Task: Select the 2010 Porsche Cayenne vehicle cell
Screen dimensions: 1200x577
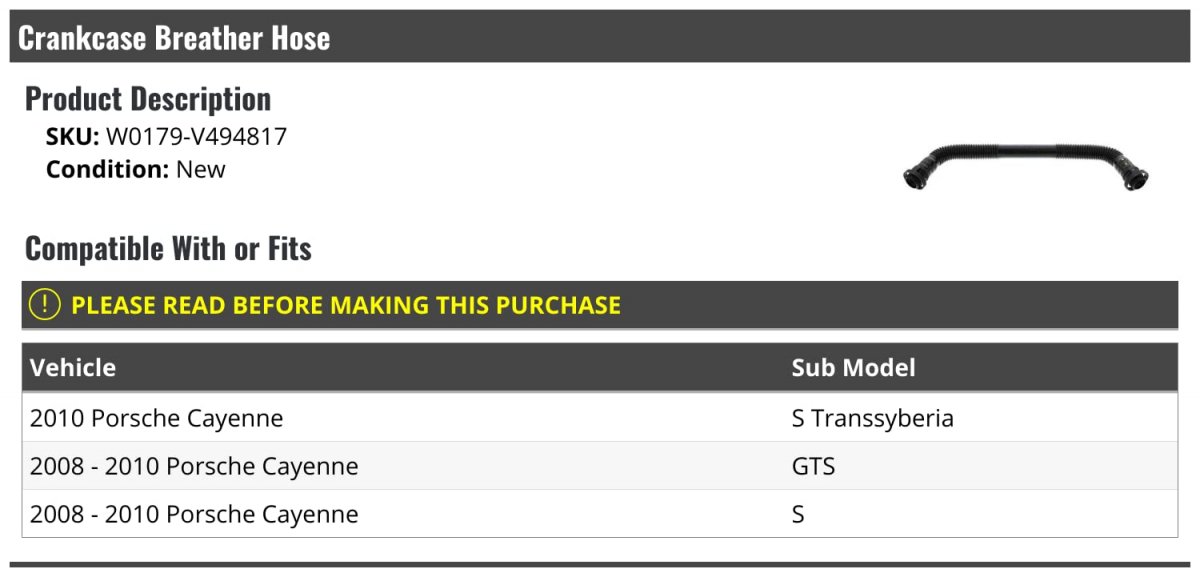Action: coord(156,418)
